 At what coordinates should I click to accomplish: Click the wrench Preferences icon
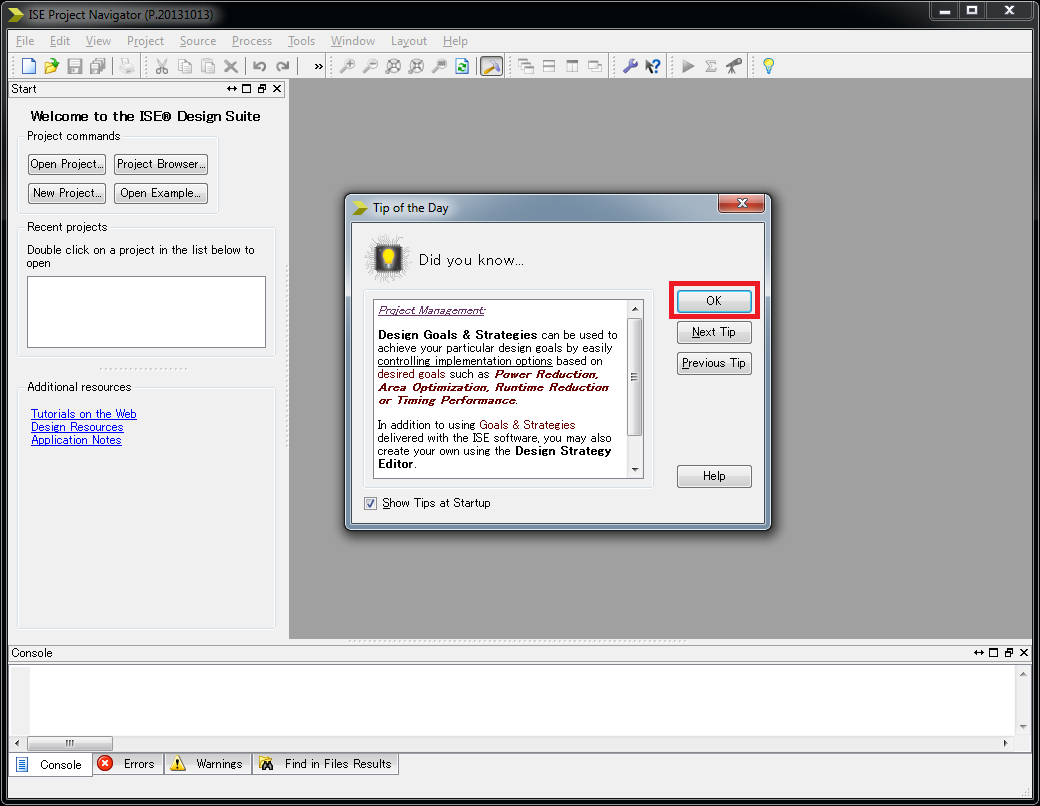pyautogui.click(x=629, y=66)
